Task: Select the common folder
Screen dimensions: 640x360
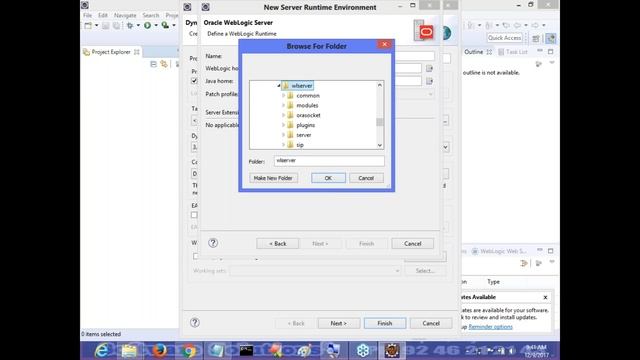Action: (308, 96)
